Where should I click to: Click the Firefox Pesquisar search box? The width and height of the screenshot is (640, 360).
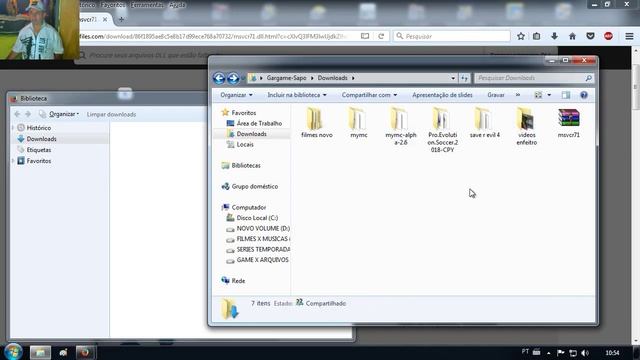point(452,36)
